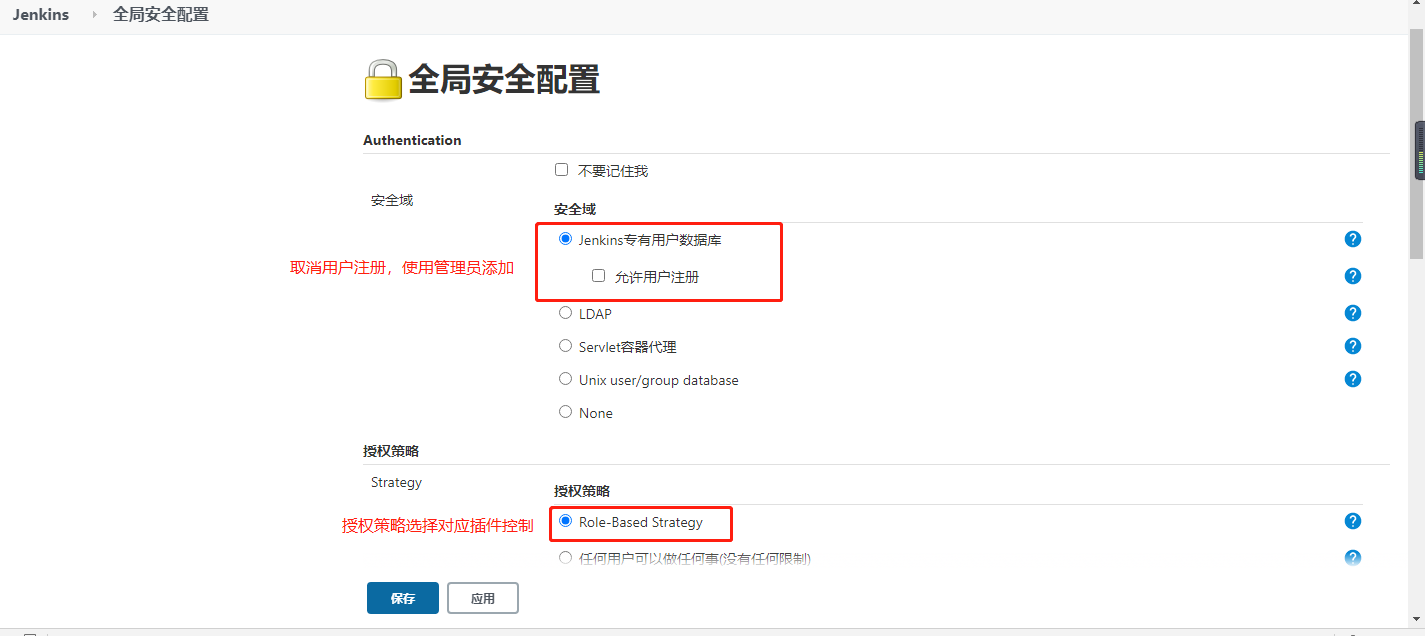The width and height of the screenshot is (1425, 636).
Task: Open help for the 安全域 section
Action: tap(1352, 239)
